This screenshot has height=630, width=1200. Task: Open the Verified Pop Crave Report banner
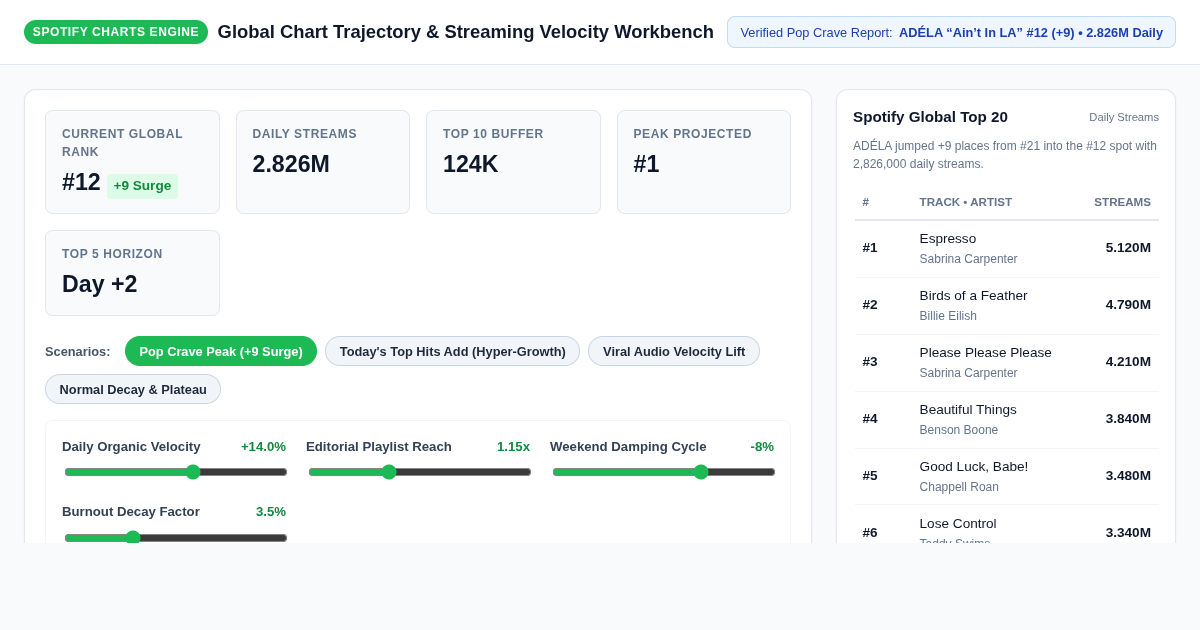click(x=951, y=32)
